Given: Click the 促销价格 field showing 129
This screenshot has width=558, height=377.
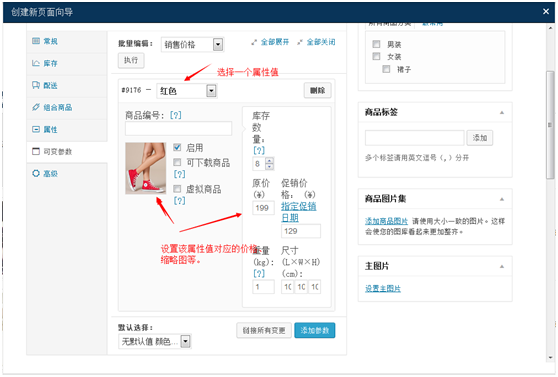Looking at the screenshot, I should coord(301,231).
